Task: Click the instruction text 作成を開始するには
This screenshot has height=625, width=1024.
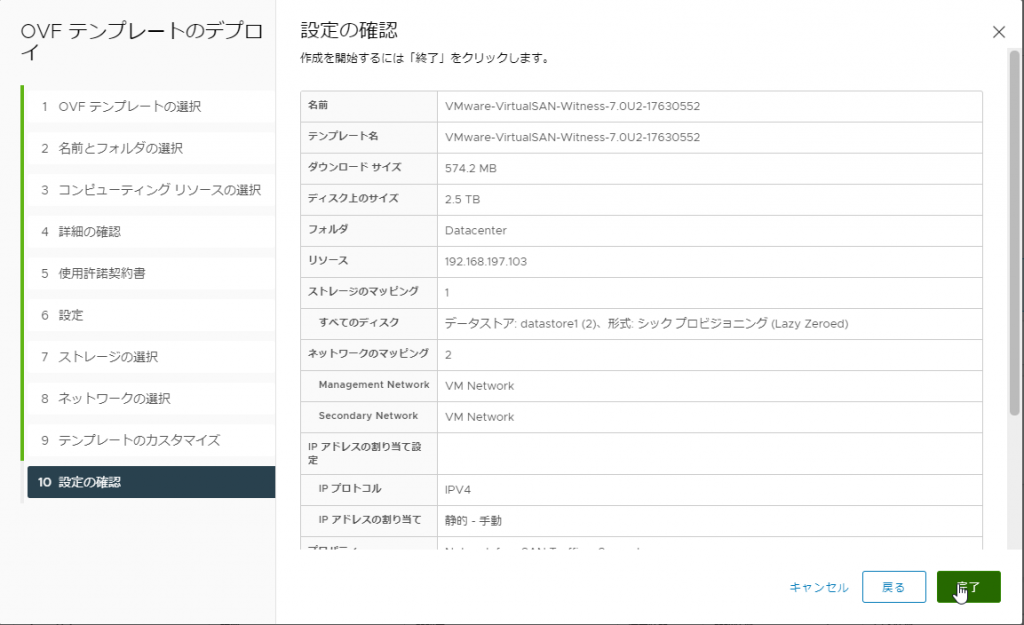Action: coord(424,58)
